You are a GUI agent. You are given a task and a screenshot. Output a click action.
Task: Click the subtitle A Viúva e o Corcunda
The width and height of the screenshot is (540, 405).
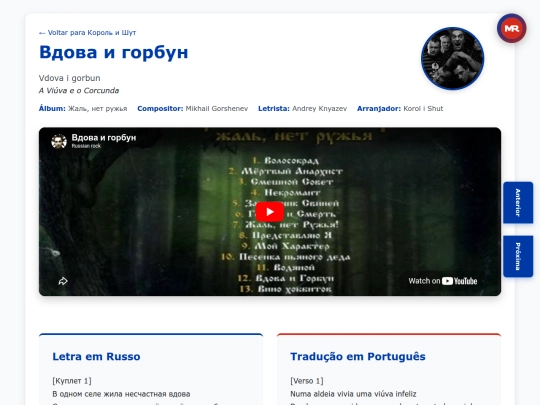[x=79, y=91]
